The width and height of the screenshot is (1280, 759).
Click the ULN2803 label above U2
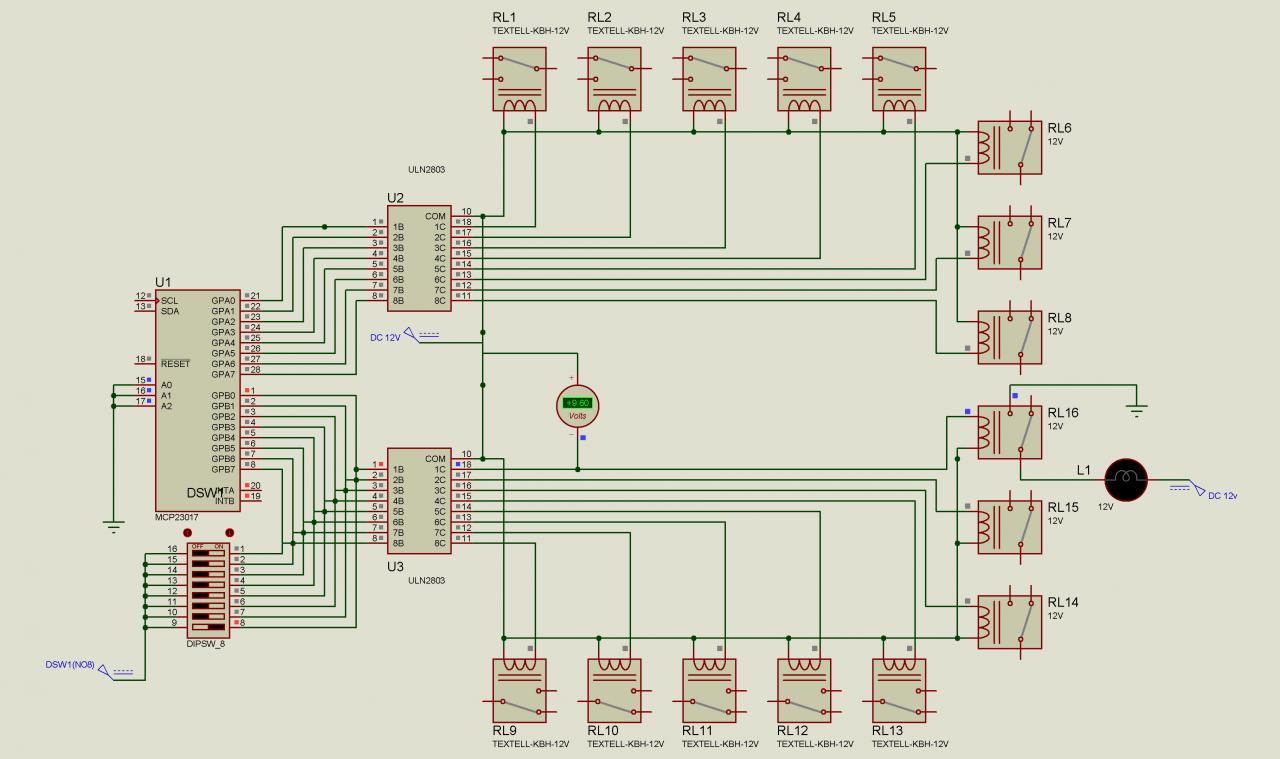427,170
